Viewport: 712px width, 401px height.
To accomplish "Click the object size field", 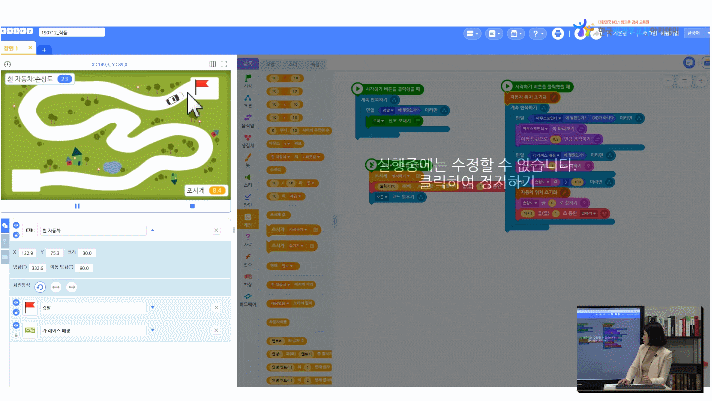I will coord(87,253).
